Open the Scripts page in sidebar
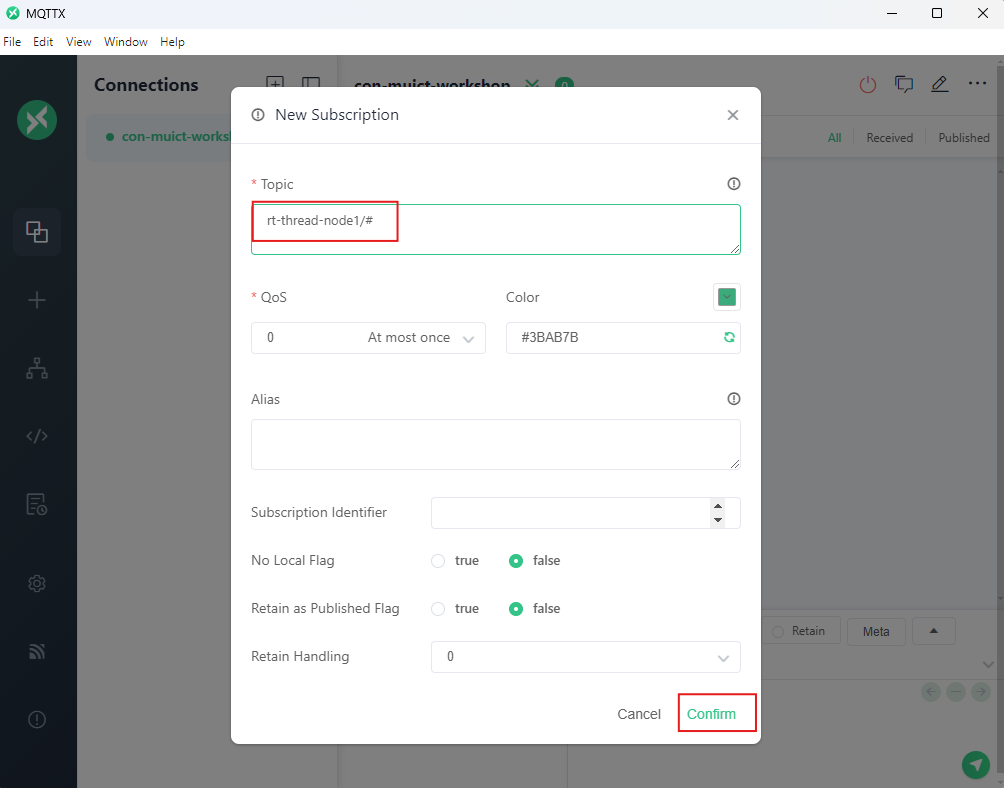1004x788 pixels. [x=37, y=436]
